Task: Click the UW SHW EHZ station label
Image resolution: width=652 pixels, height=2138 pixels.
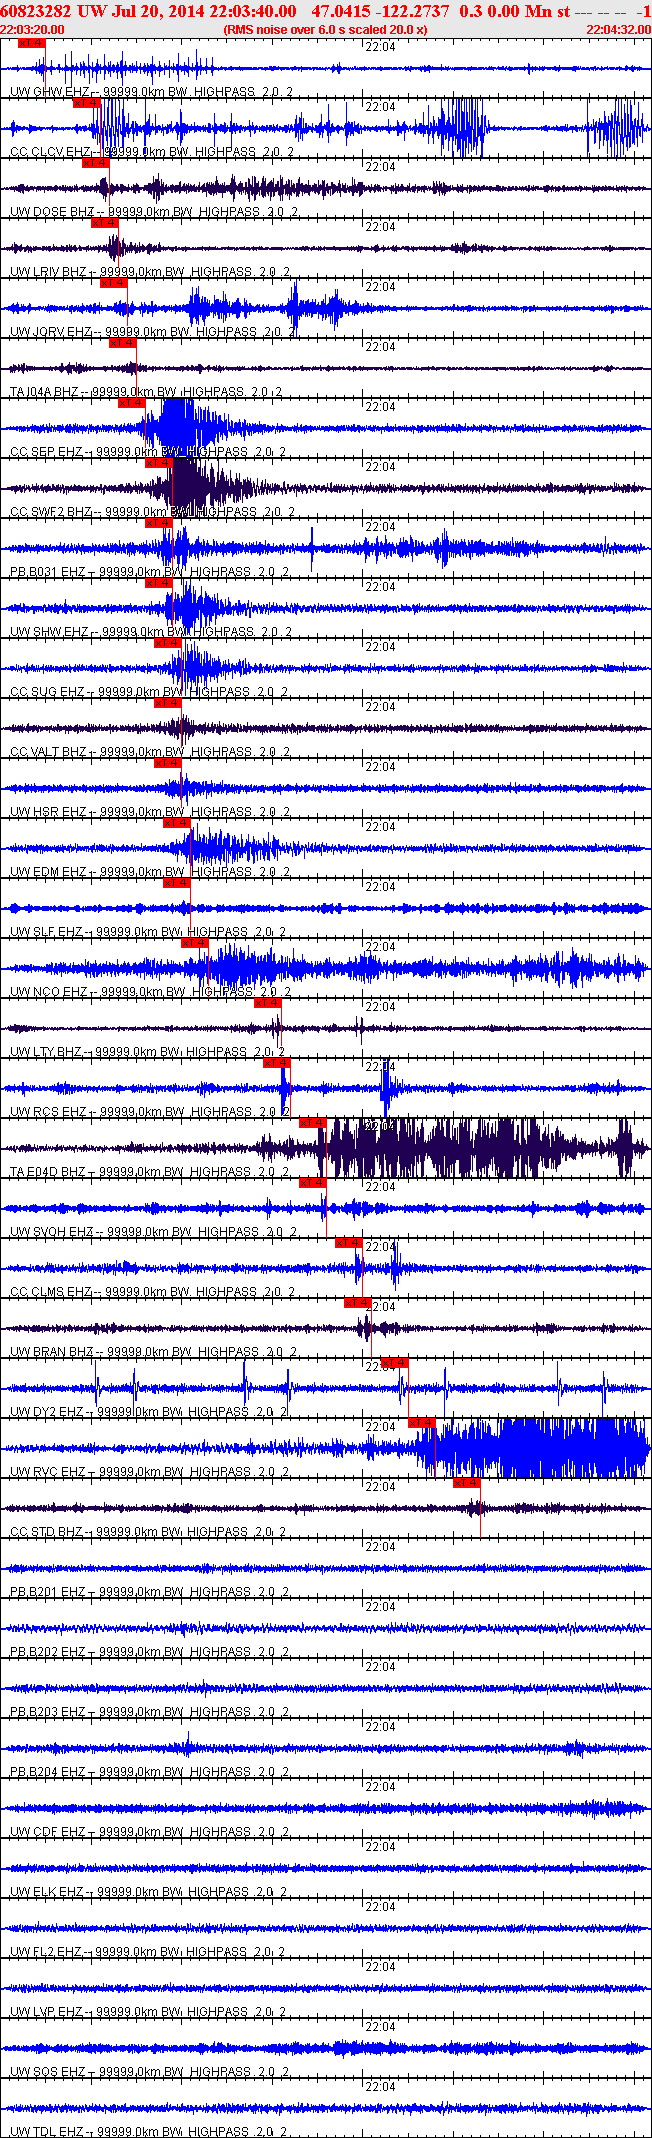Action: coord(49,632)
